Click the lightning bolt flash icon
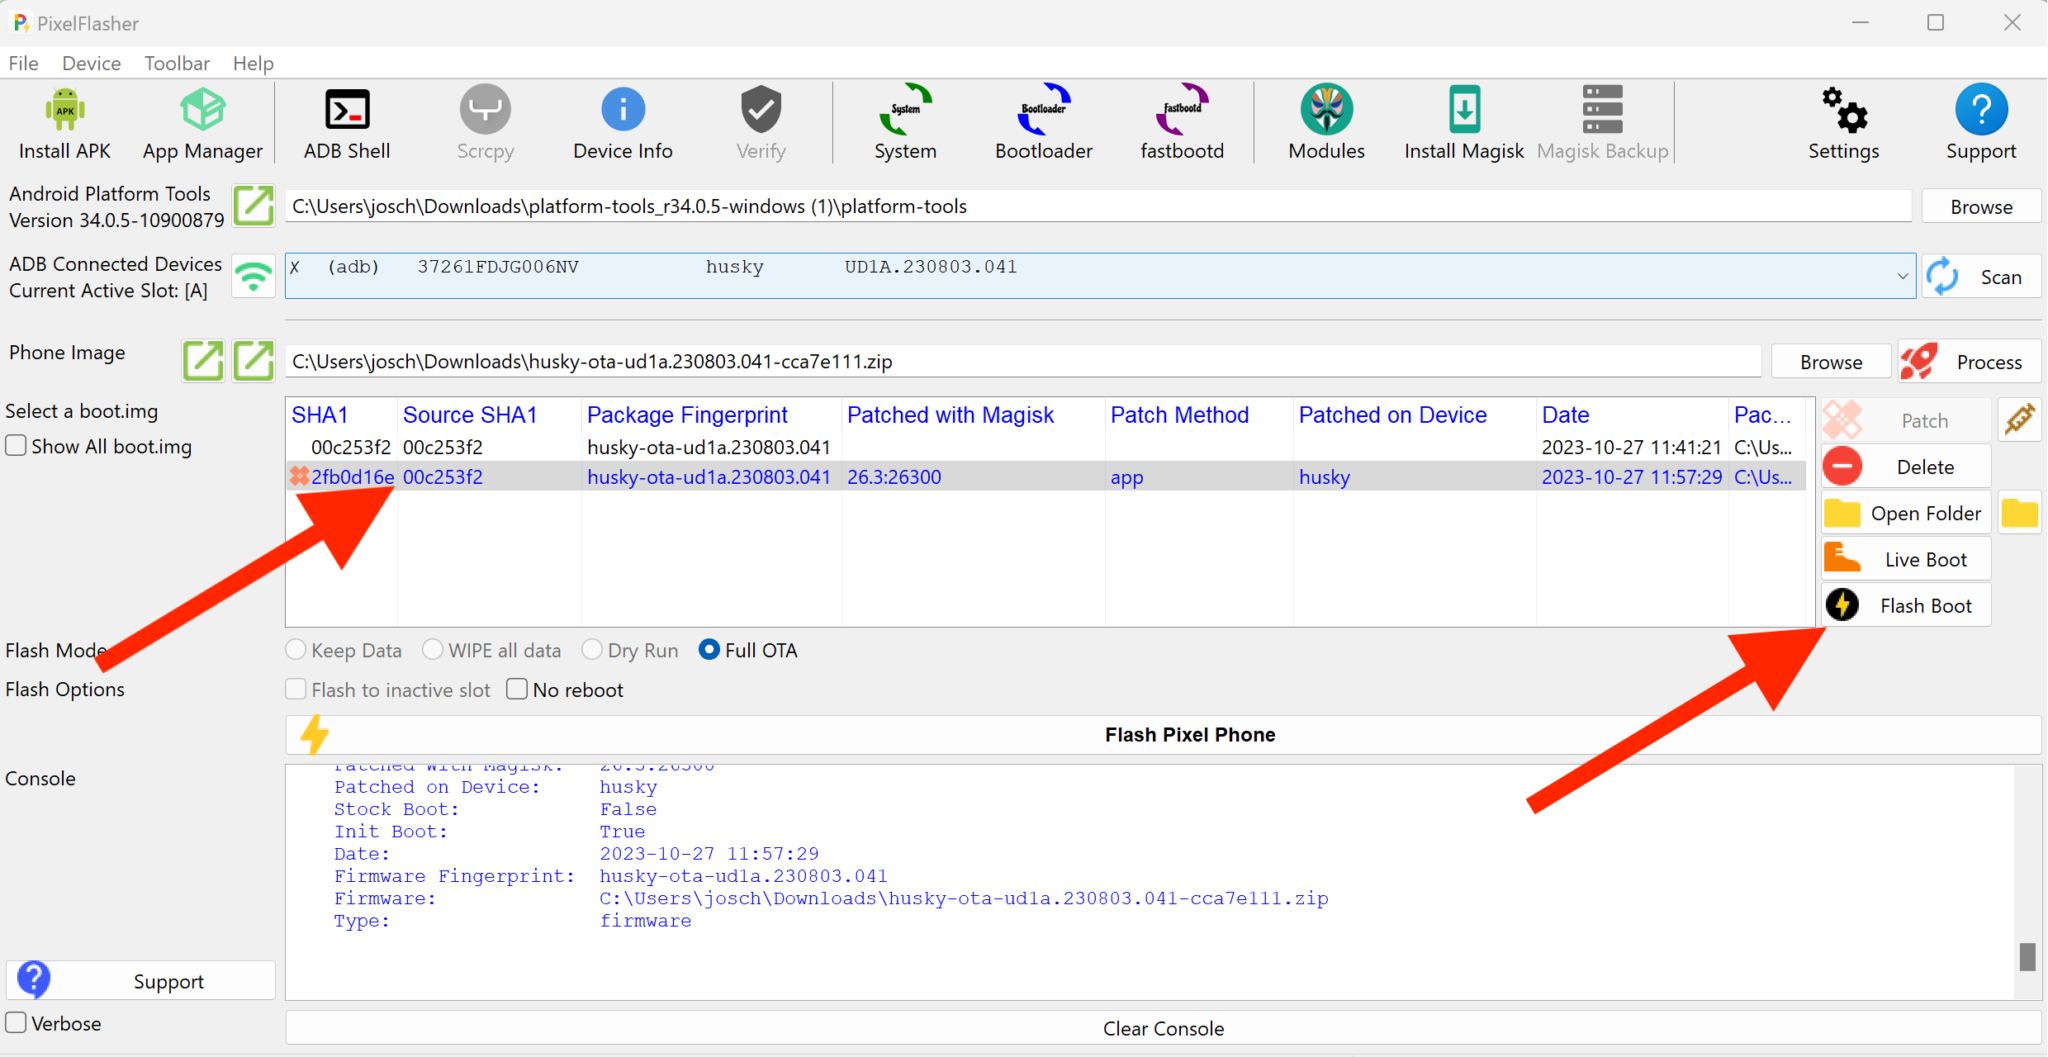The height and width of the screenshot is (1057, 2048). 315,735
